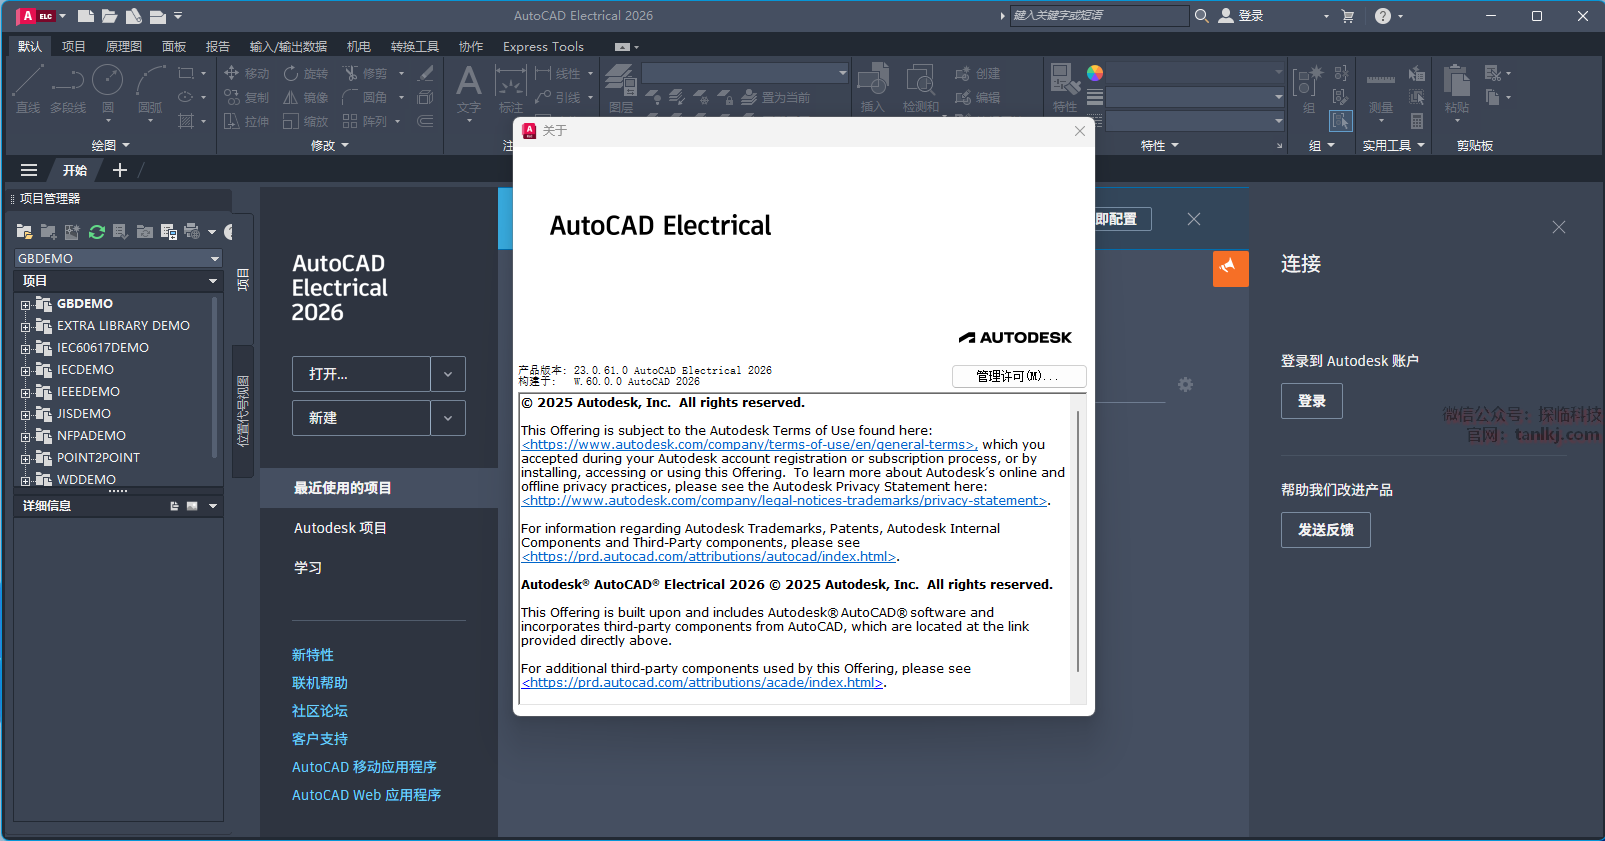
Task: Open dropdown arrow next to 打开 button
Action: pyautogui.click(x=448, y=374)
